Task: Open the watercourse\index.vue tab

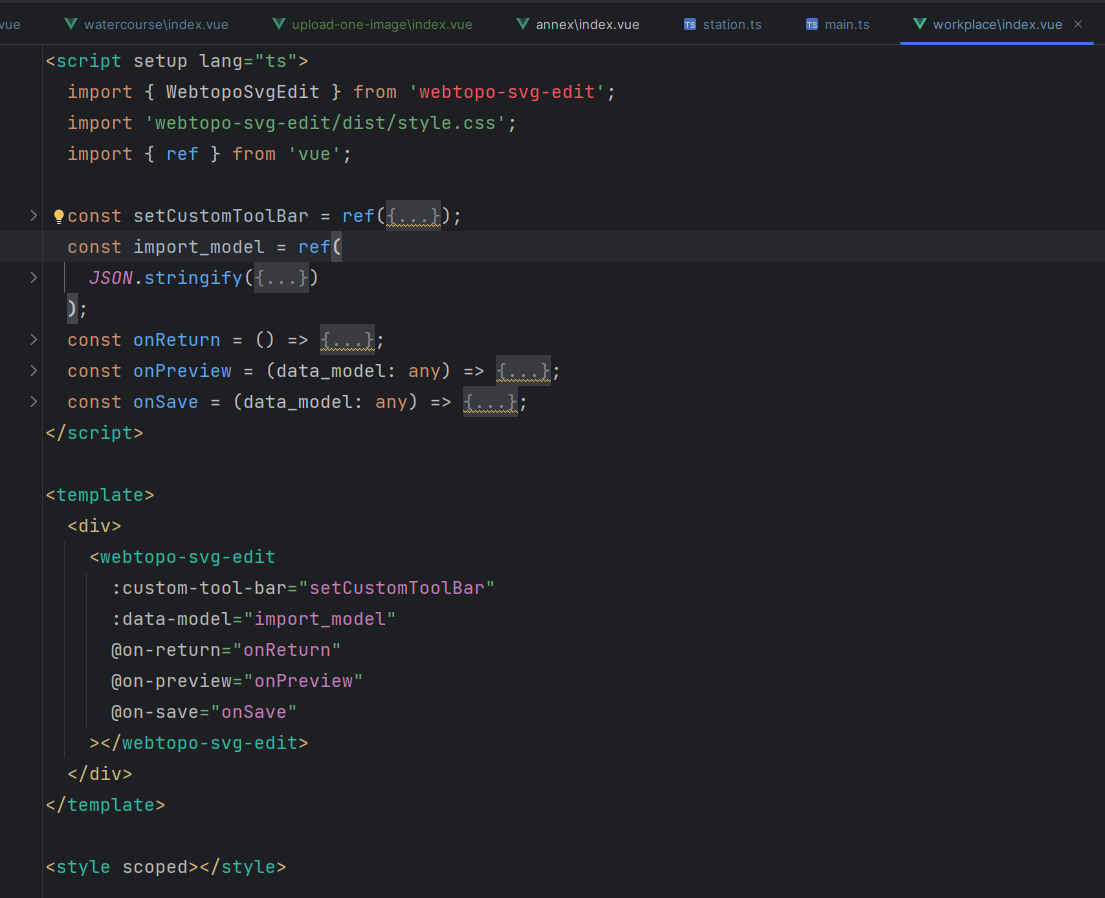Action: tap(146, 24)
